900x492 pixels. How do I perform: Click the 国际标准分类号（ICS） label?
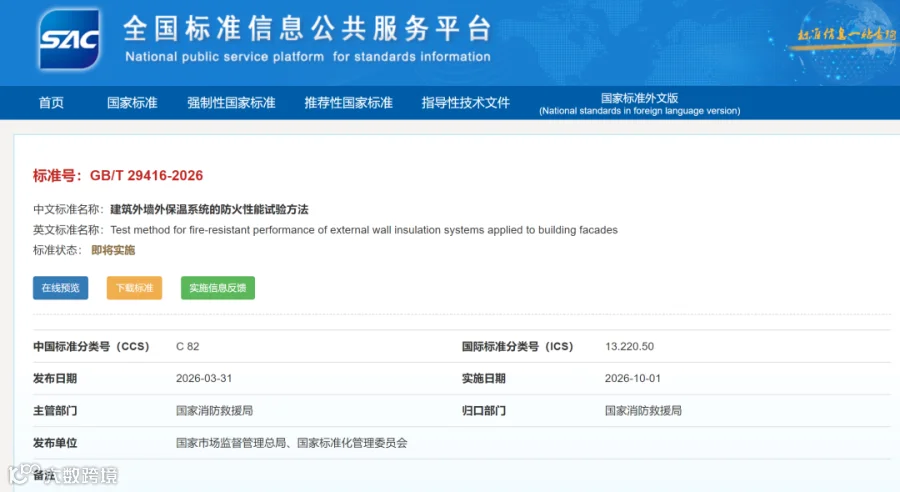518,346
